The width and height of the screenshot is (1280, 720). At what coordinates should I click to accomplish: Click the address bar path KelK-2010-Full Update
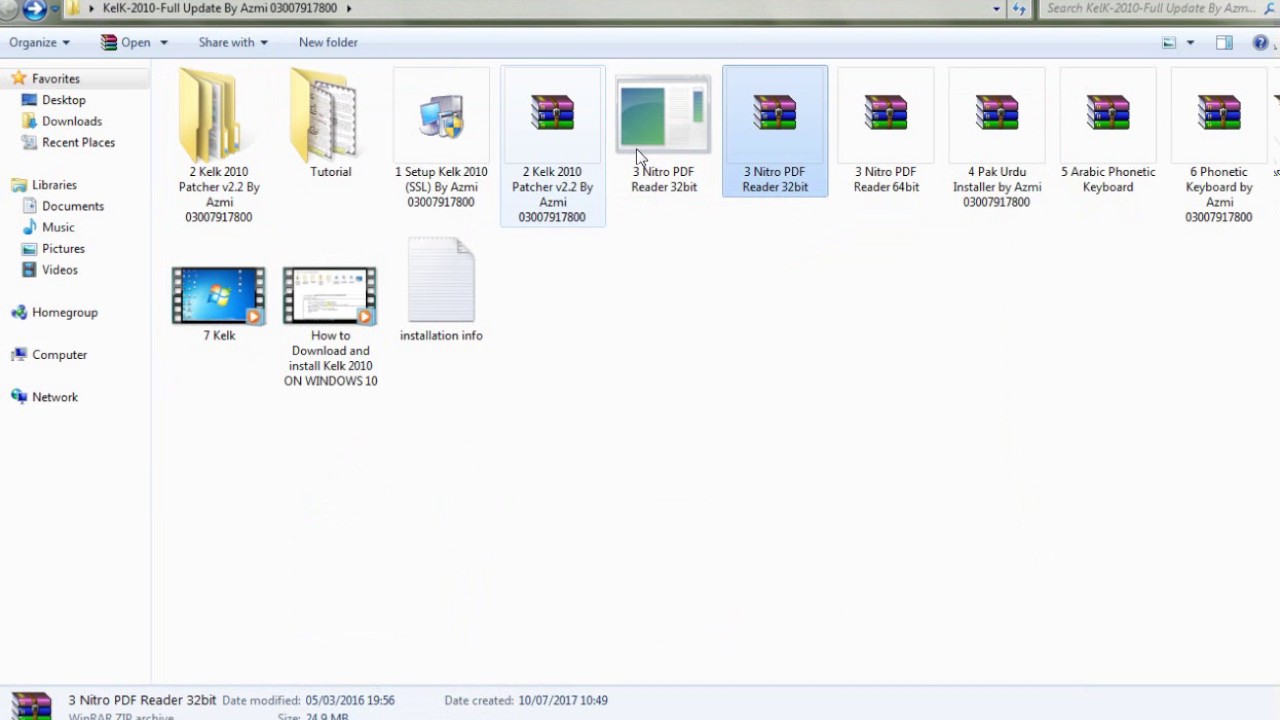pyautogui.click(x=220, y=8)
